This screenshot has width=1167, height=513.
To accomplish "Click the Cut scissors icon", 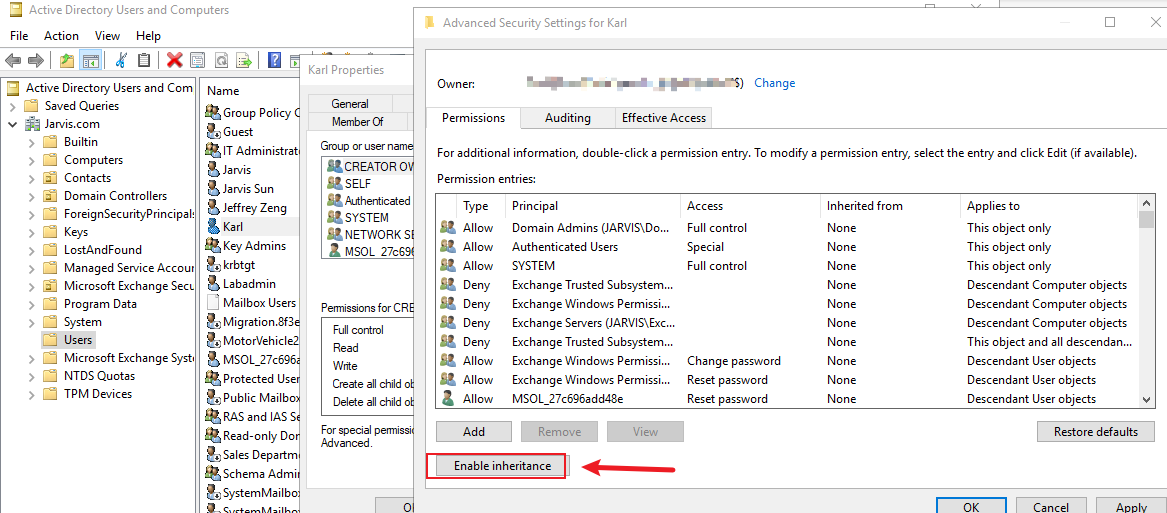I will [x=122, y=60].
